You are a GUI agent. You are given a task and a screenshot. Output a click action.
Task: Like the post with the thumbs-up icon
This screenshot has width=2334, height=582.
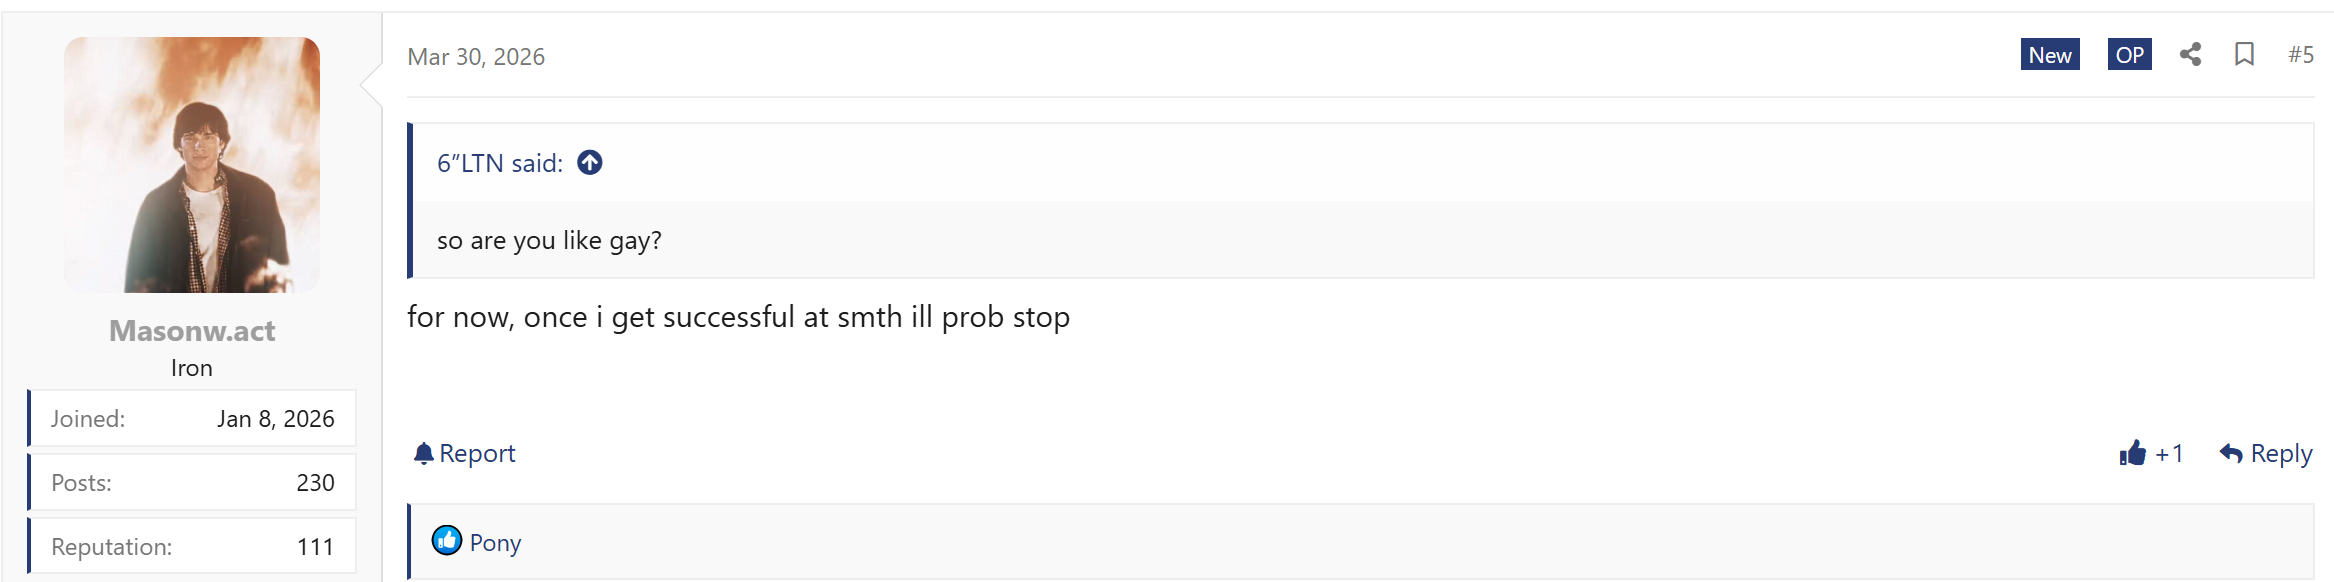(2132, 453)
